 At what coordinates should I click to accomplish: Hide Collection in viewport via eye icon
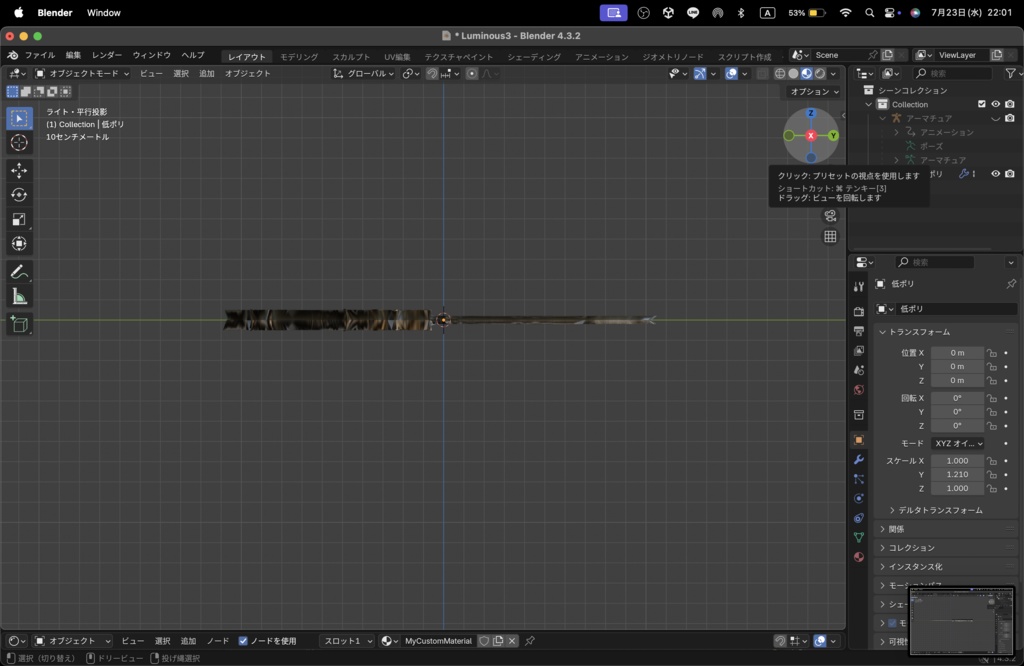pos(995,104)
